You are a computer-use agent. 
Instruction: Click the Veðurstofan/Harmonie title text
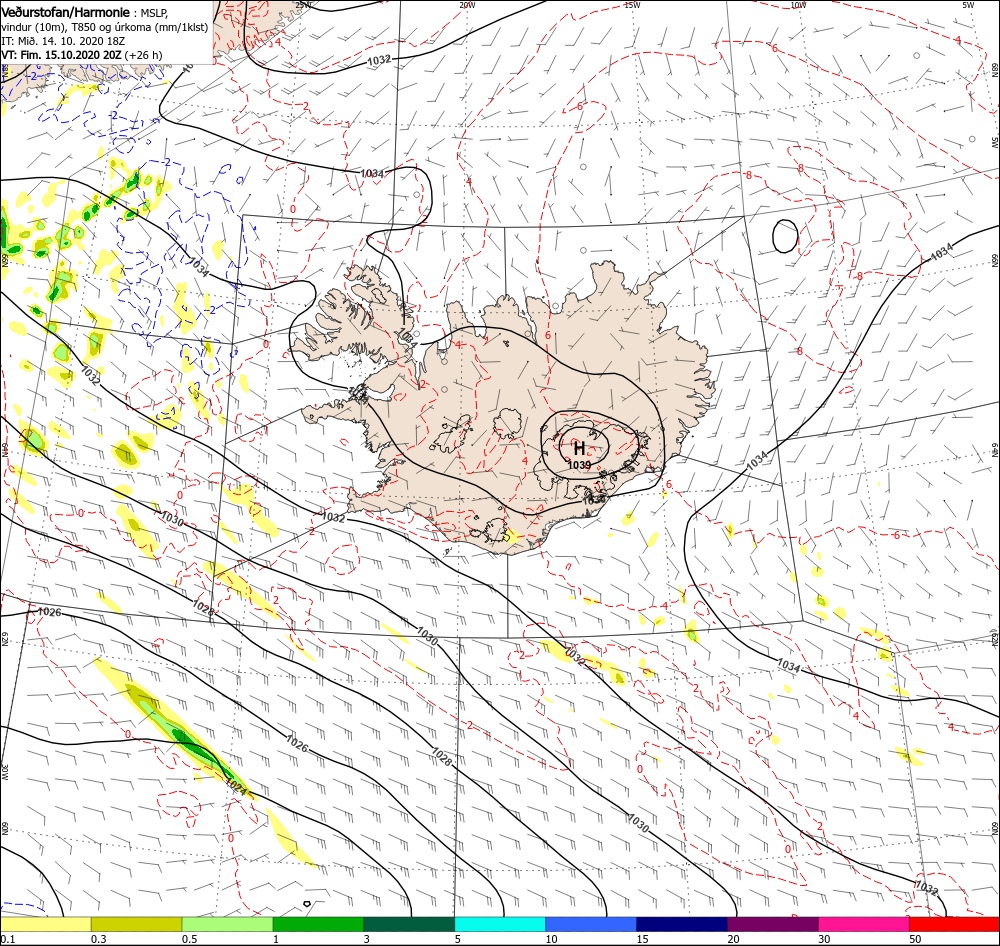coord(66,12)
